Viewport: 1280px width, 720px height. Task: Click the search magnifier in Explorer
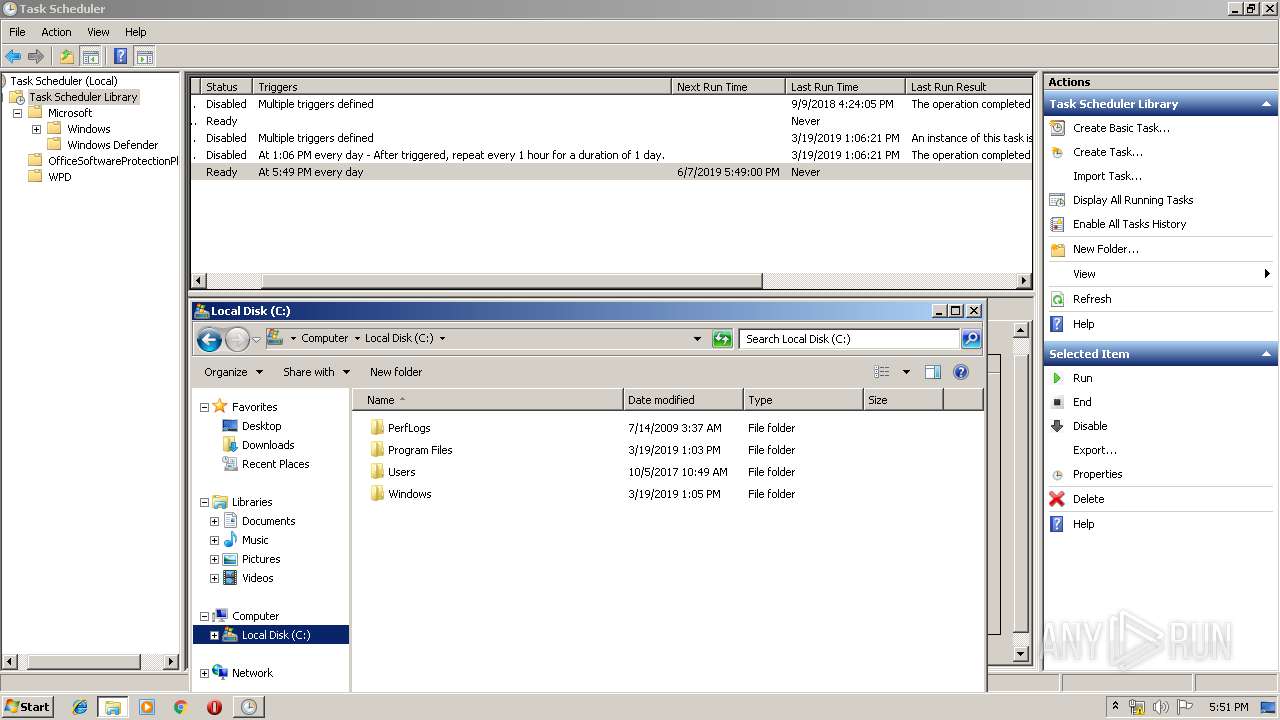[x=970, y=339]
